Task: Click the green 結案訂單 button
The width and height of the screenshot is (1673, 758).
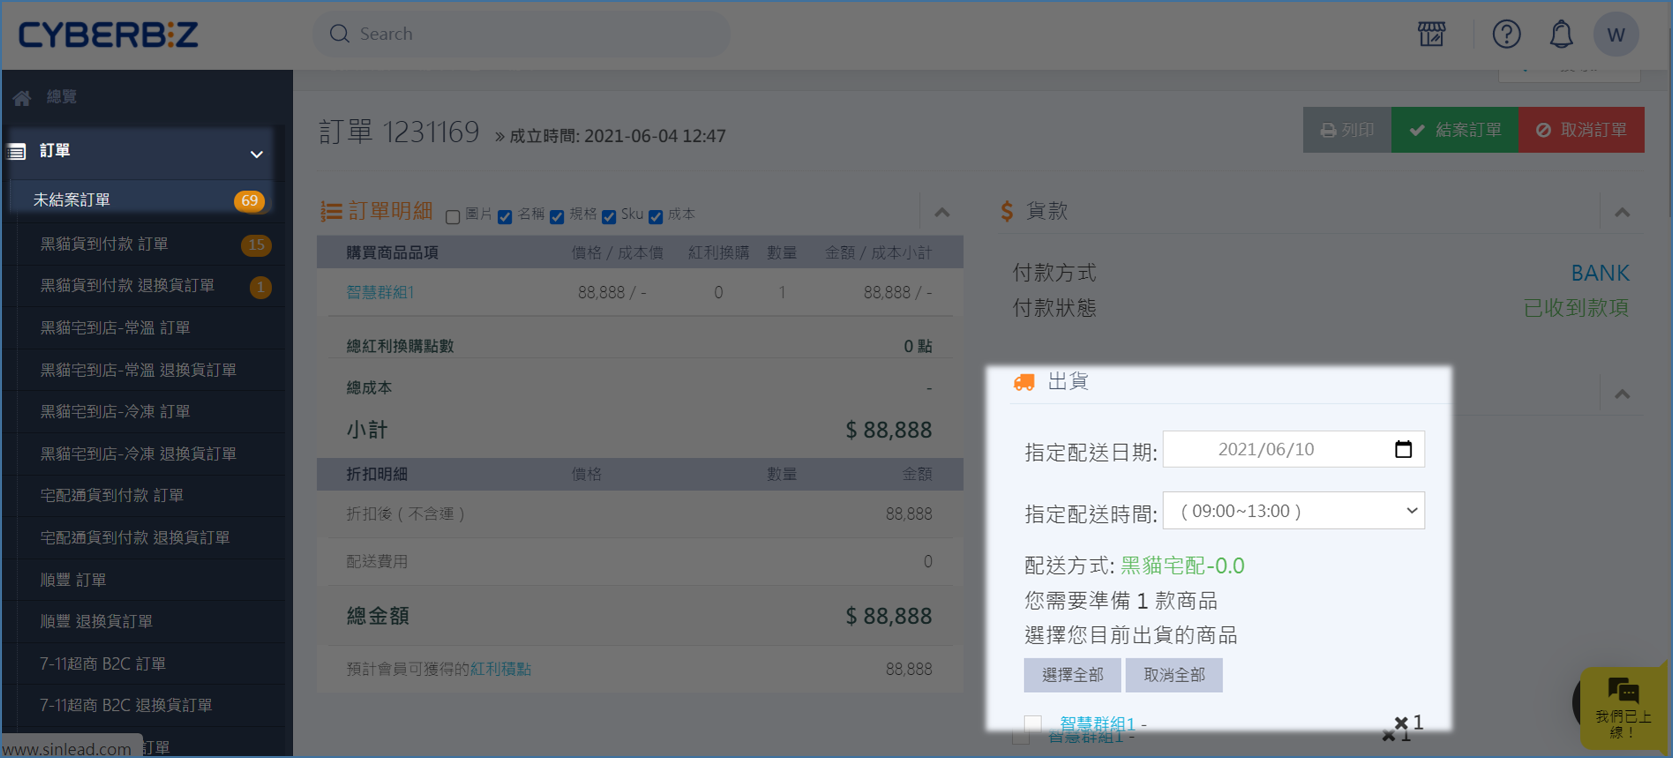Action: click(1455, 130)
